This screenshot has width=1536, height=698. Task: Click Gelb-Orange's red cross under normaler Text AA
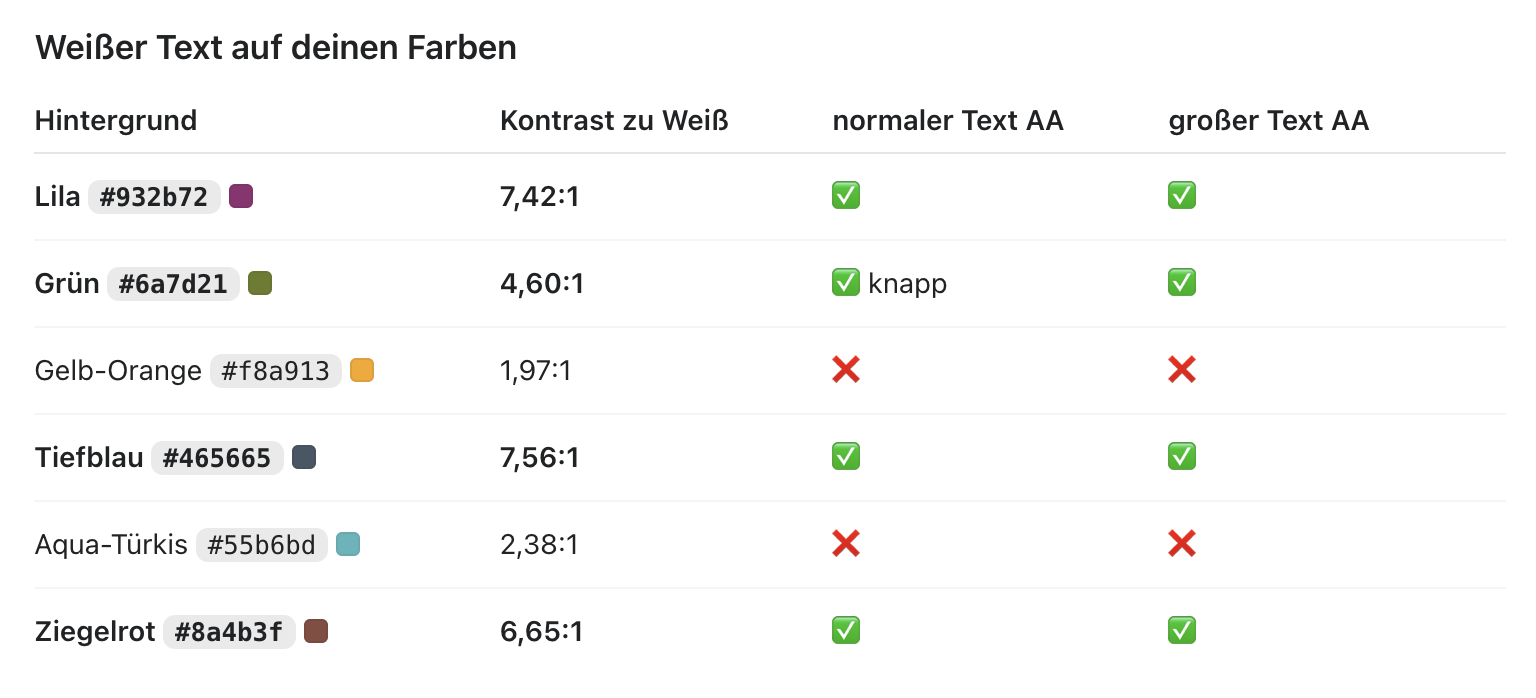tap(846, 371)
